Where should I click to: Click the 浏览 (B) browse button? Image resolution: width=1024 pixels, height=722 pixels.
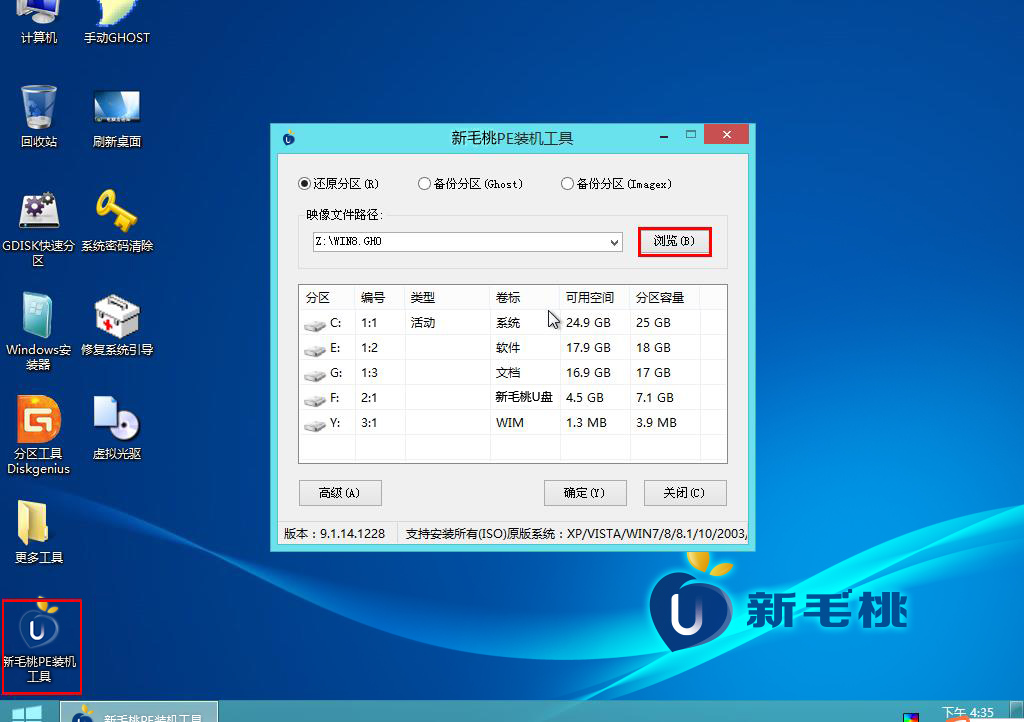675,242
